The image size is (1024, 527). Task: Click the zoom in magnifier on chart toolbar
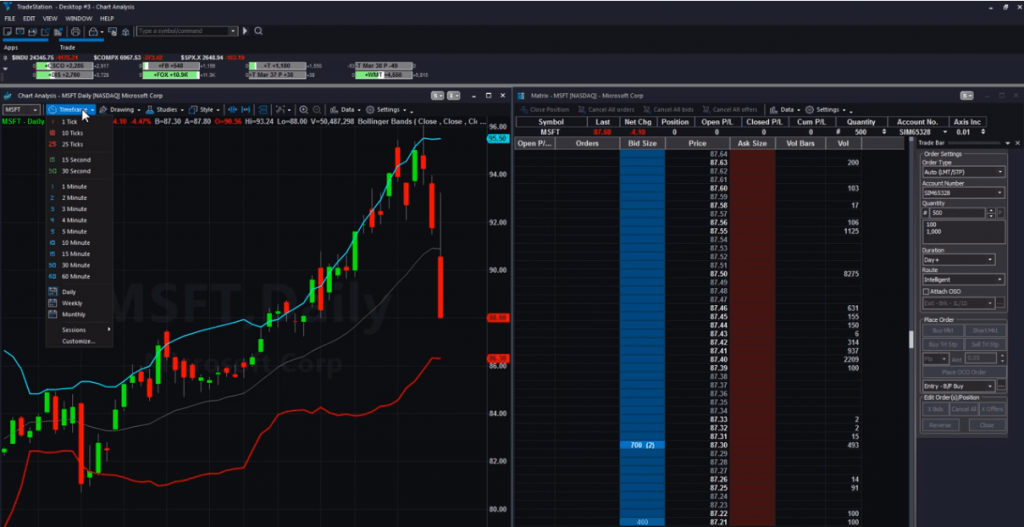(x=304, y=110)
